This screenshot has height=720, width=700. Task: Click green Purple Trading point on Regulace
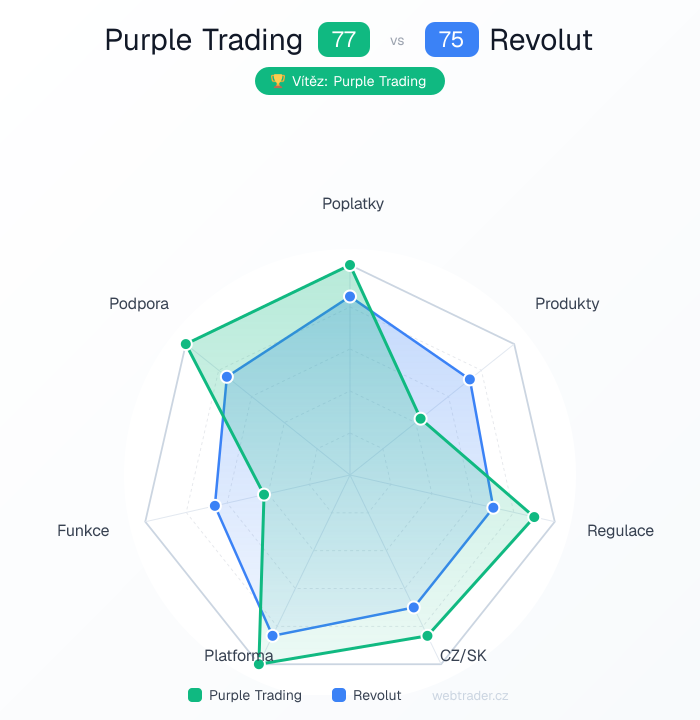[x=534, y=517]
